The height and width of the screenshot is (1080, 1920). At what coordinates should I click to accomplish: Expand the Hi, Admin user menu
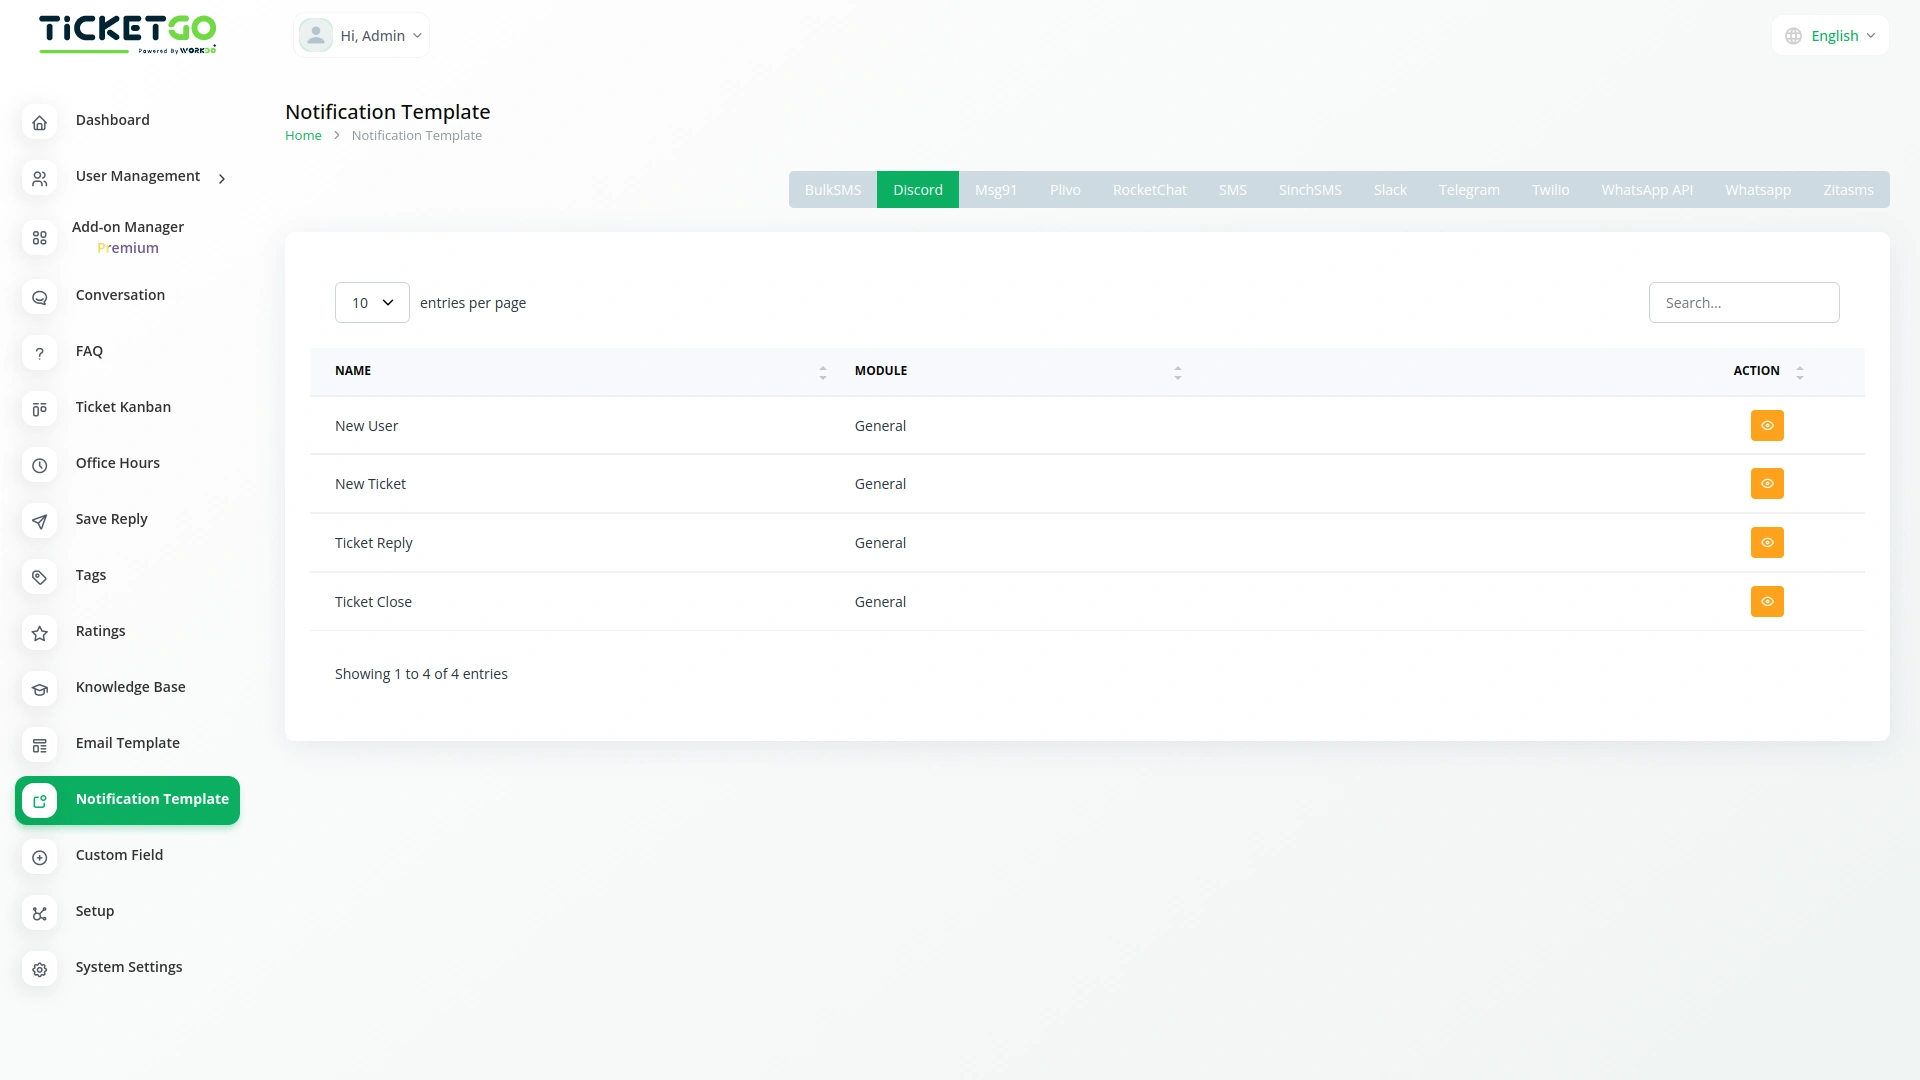(361, 36)
